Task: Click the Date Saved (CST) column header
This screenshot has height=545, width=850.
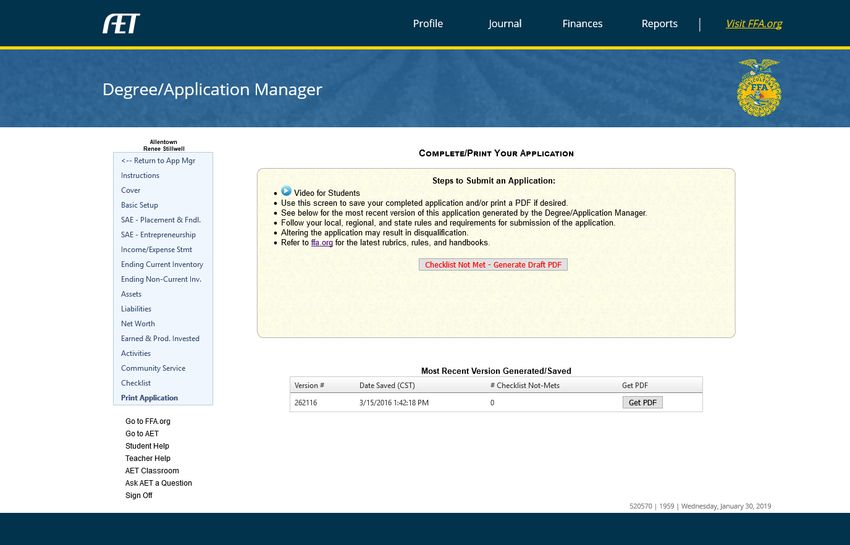Action: pos(387,385)
